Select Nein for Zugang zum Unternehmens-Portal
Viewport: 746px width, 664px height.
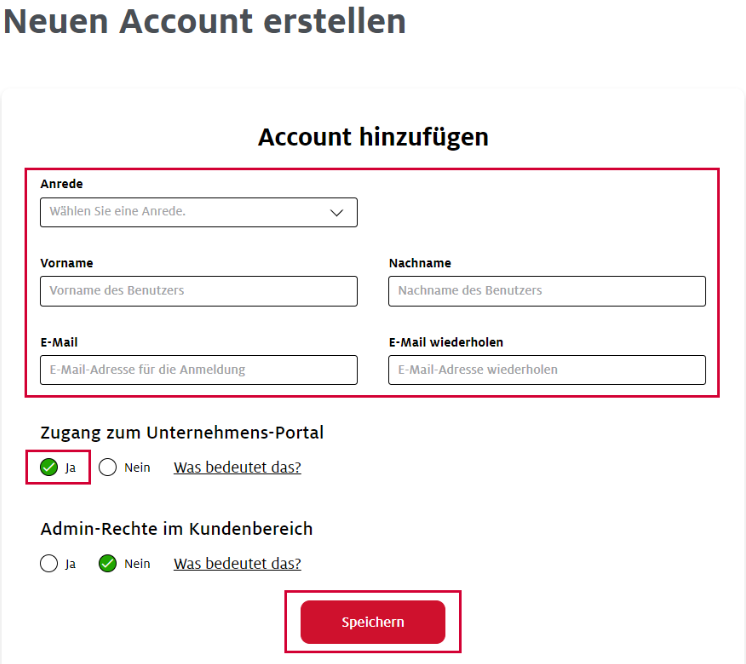pyautogui.click(x=108, y=467)
